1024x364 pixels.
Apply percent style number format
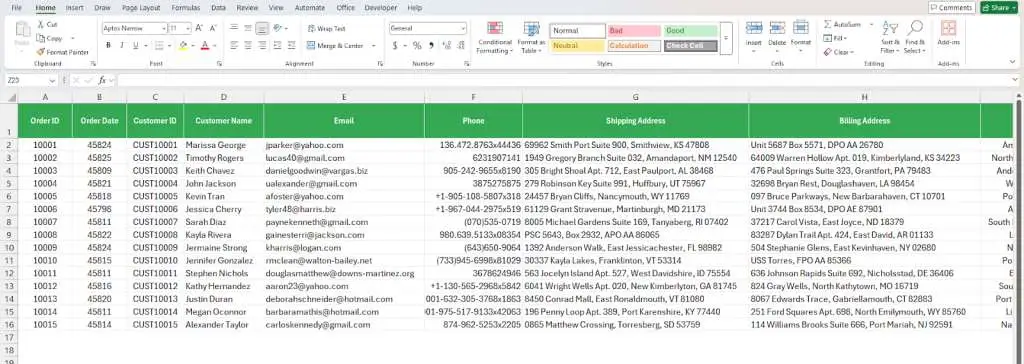point(417,46)
